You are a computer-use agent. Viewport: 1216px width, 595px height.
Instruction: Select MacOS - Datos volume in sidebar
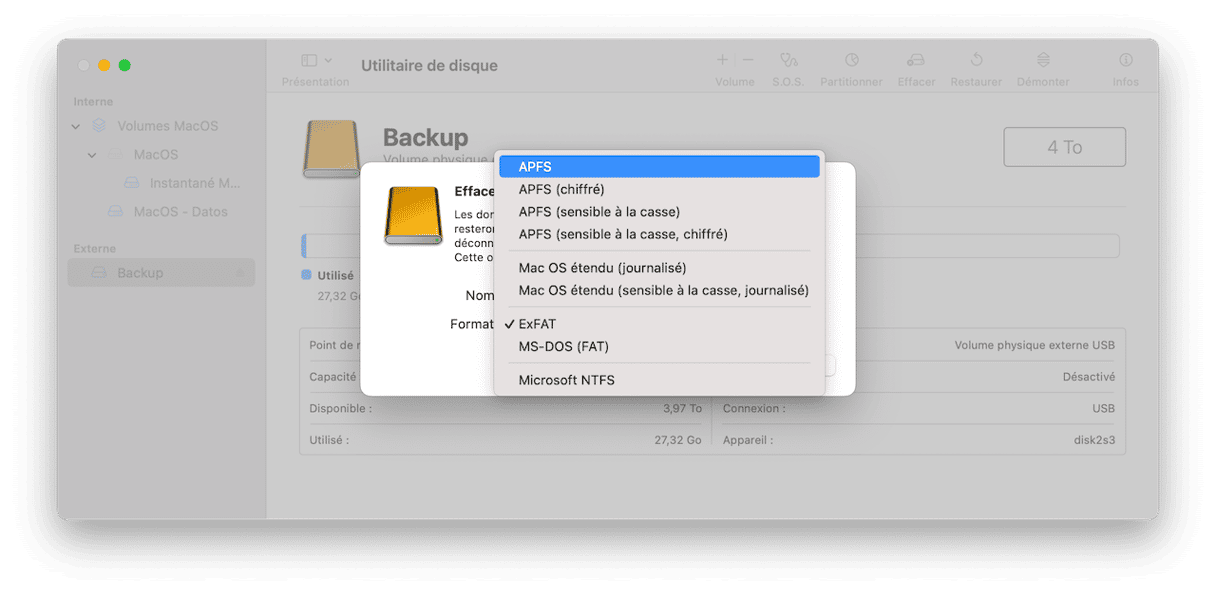tap(180, 212)
